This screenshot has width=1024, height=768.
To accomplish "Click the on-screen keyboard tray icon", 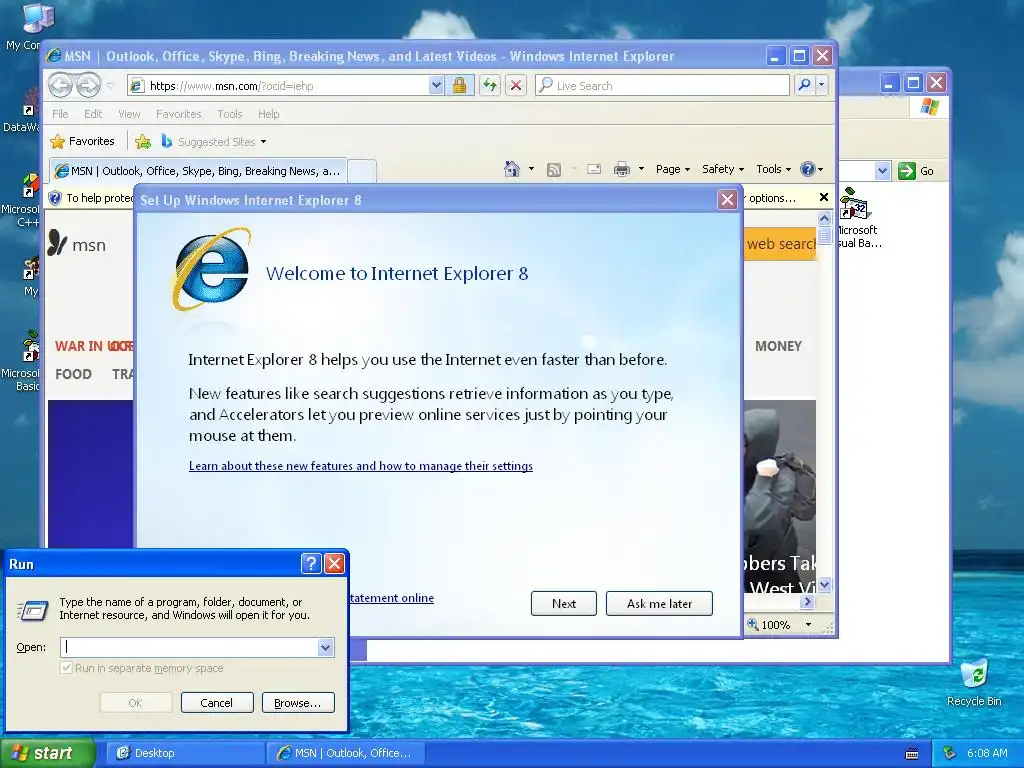I will (912, 754).
